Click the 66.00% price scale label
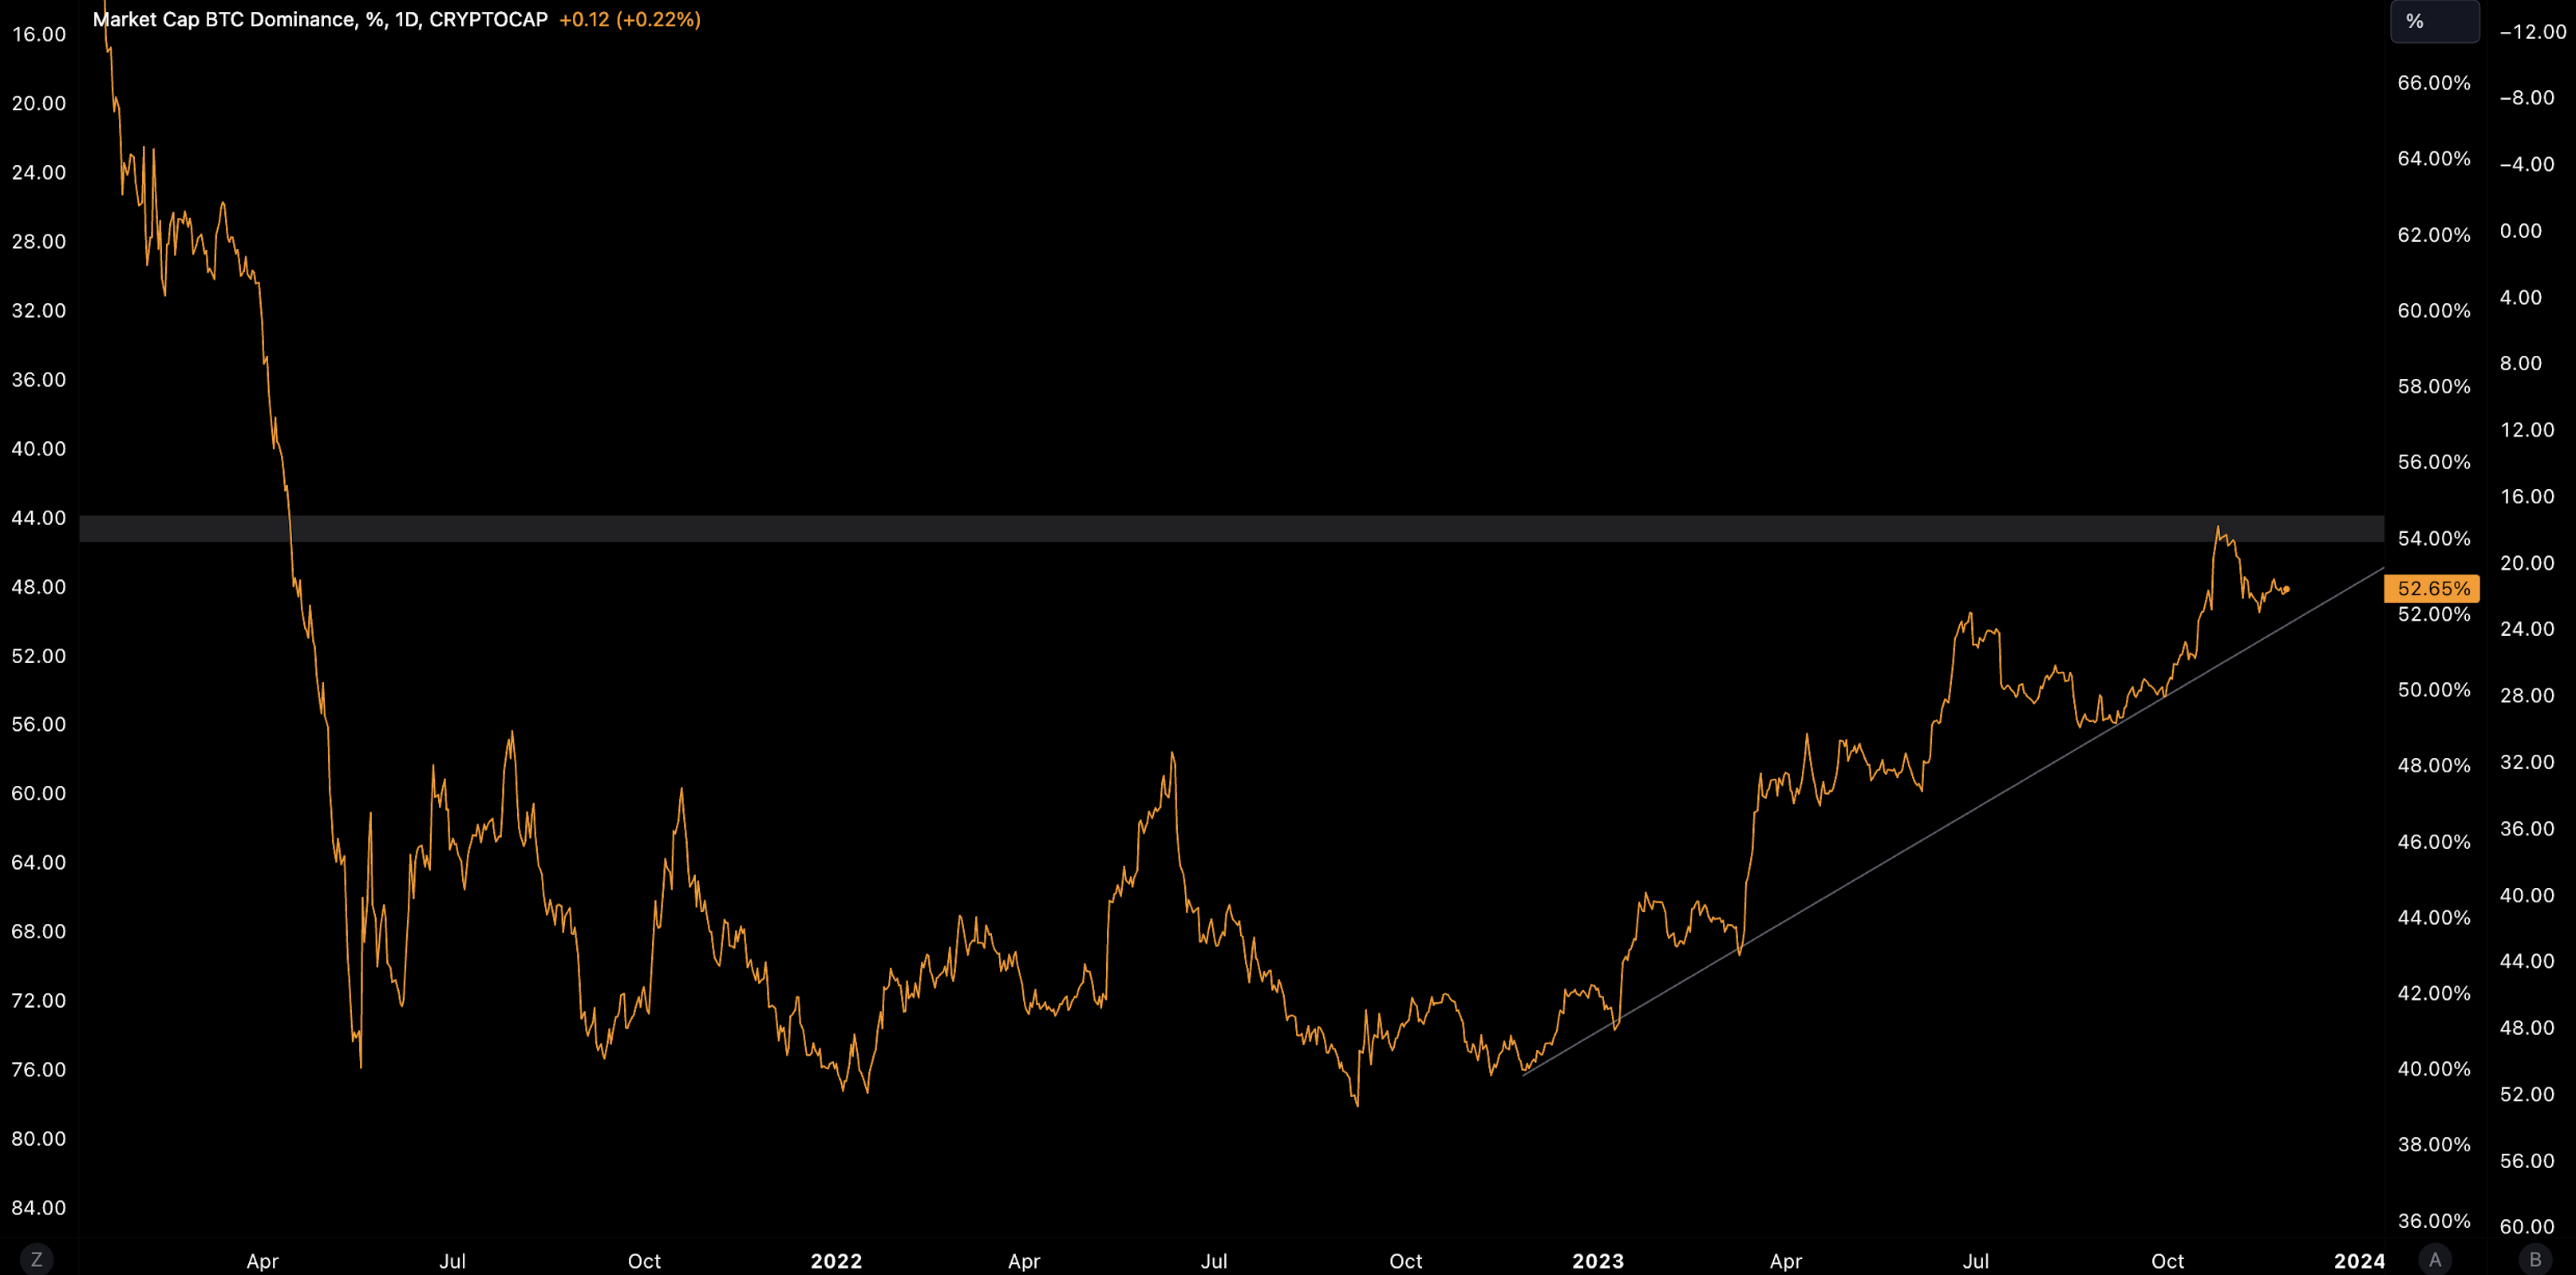 [x=2433, y=83]
